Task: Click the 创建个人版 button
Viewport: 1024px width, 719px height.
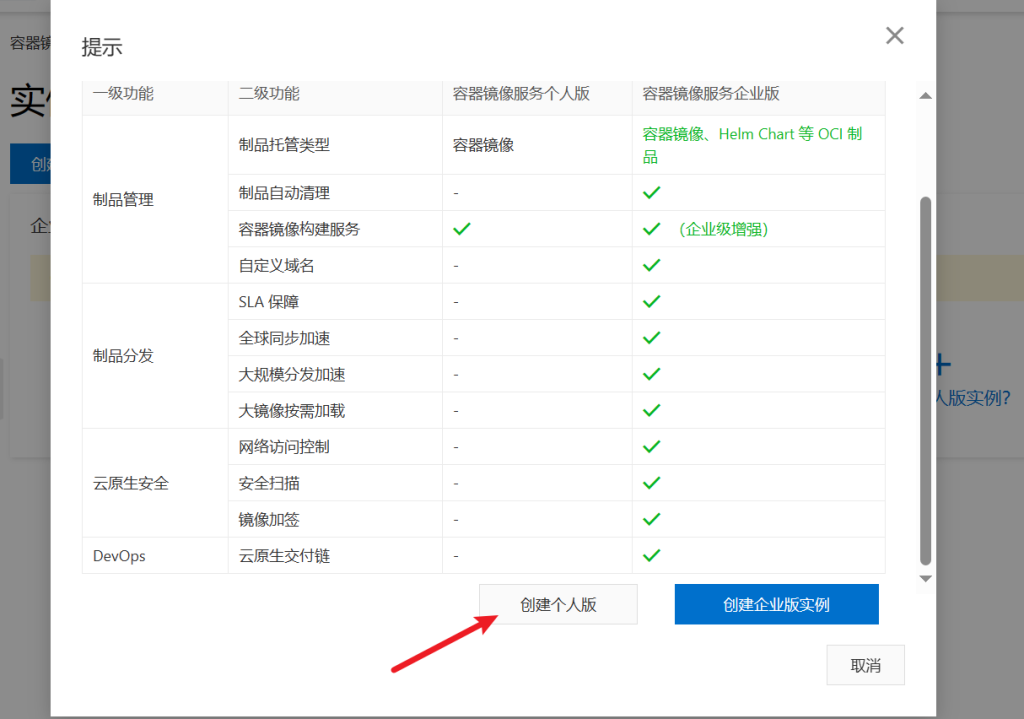Action: coord(558,604)
